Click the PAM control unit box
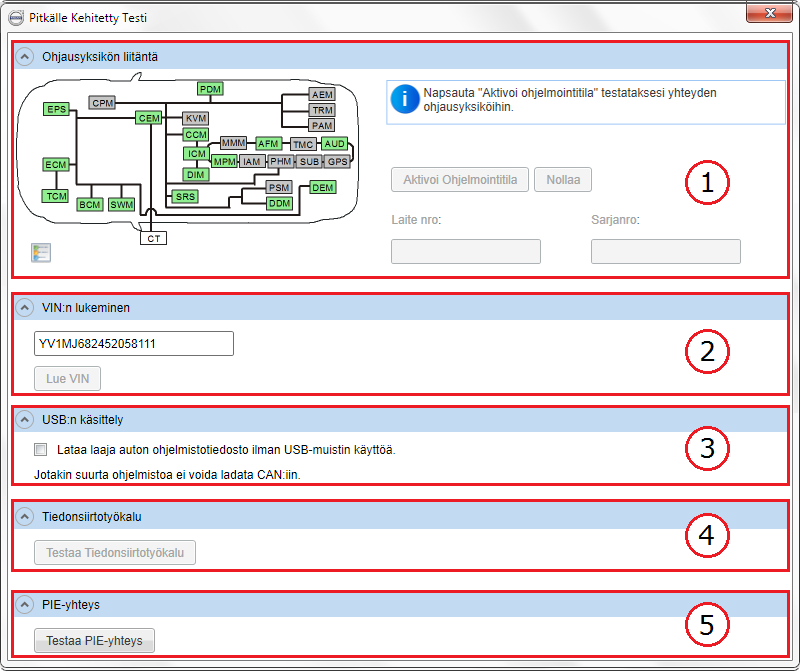This screenshot has height=671, width=800. (x=322, y=125)
